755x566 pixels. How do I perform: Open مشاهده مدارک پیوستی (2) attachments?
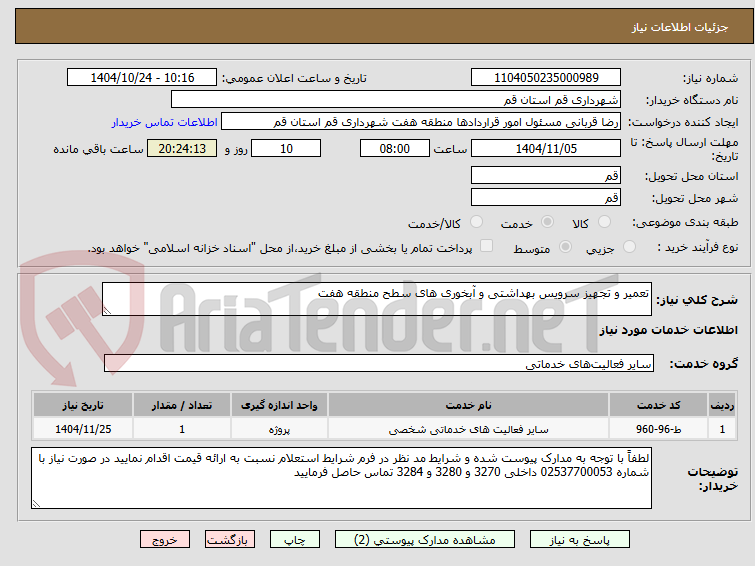pyautogui.click(x=425, y=540)
